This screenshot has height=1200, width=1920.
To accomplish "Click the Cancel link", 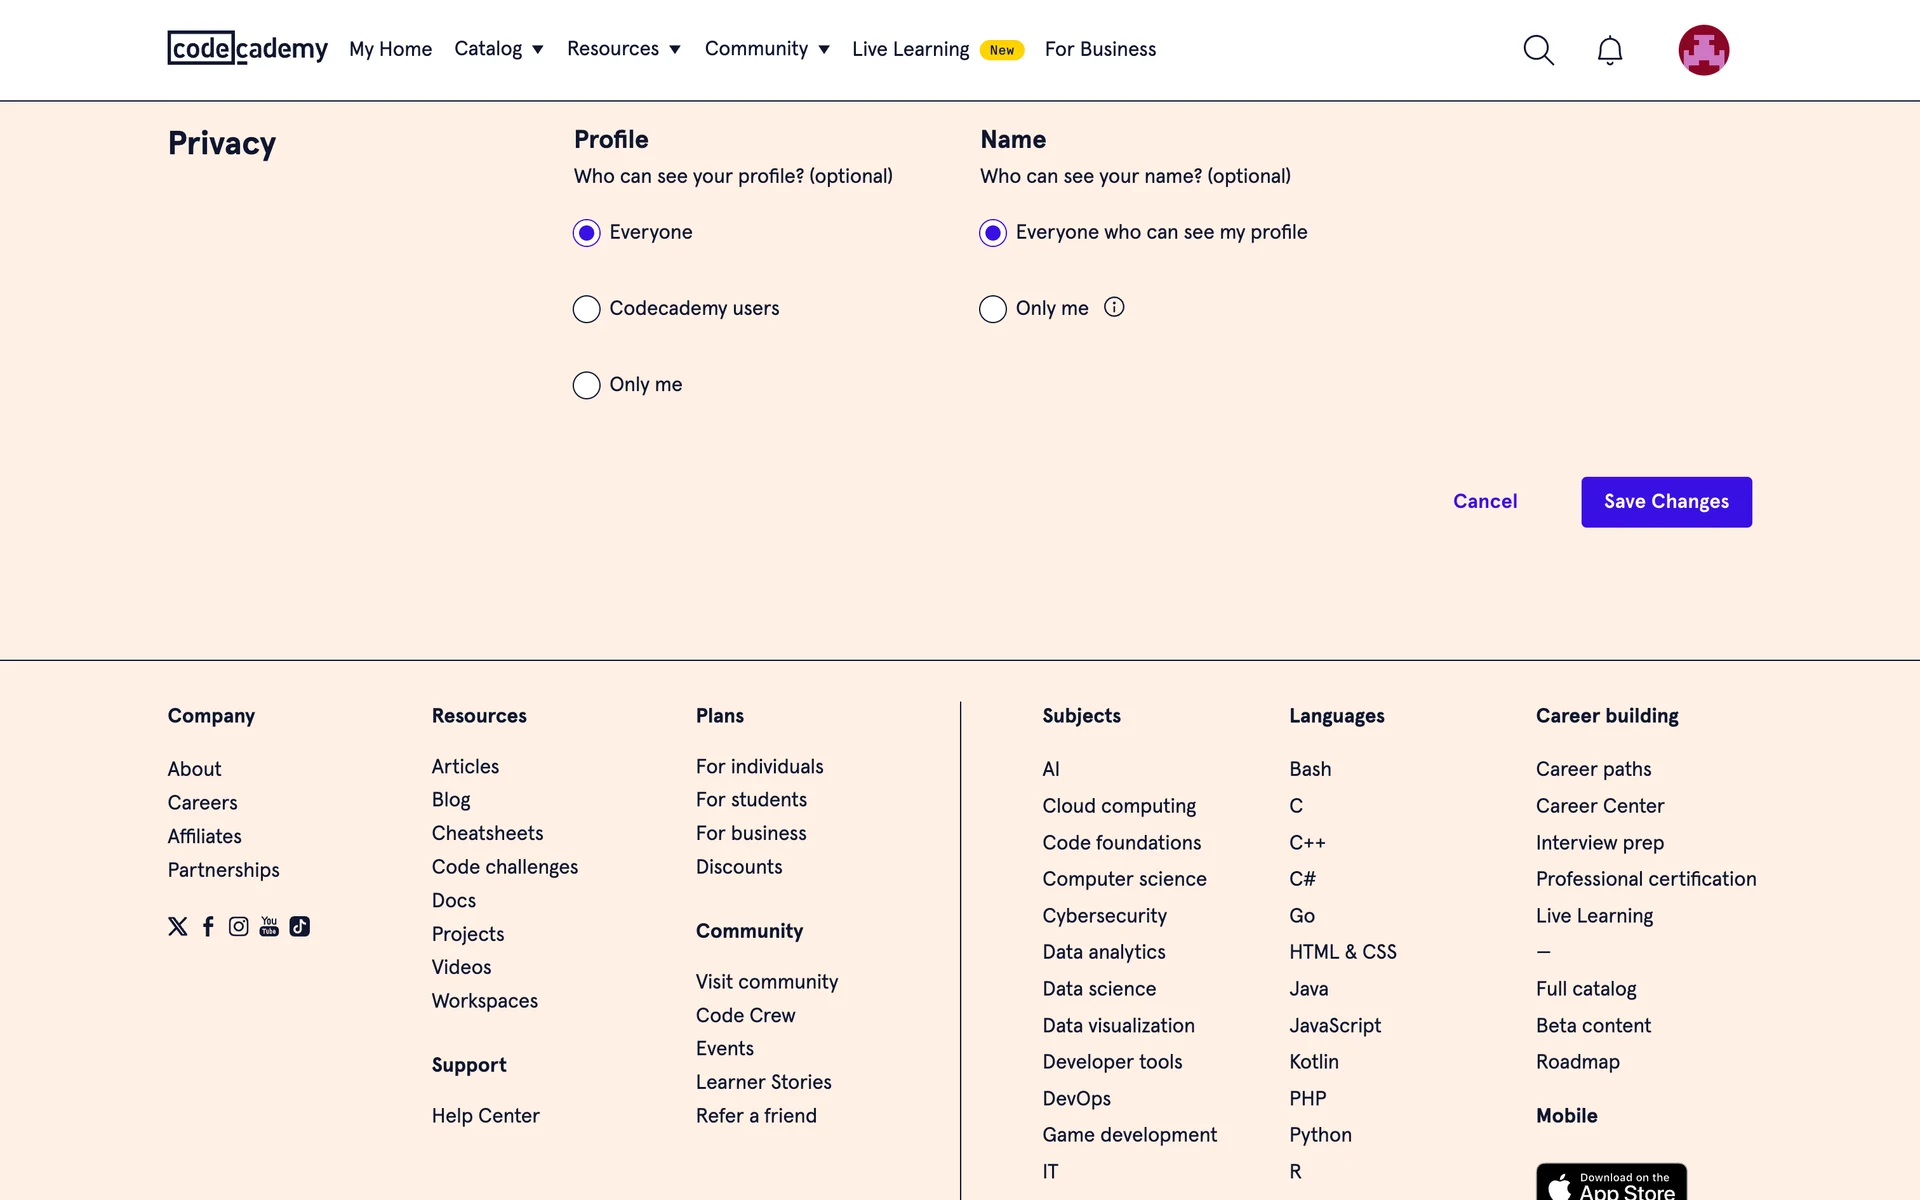I will (x=1485, y=502).
